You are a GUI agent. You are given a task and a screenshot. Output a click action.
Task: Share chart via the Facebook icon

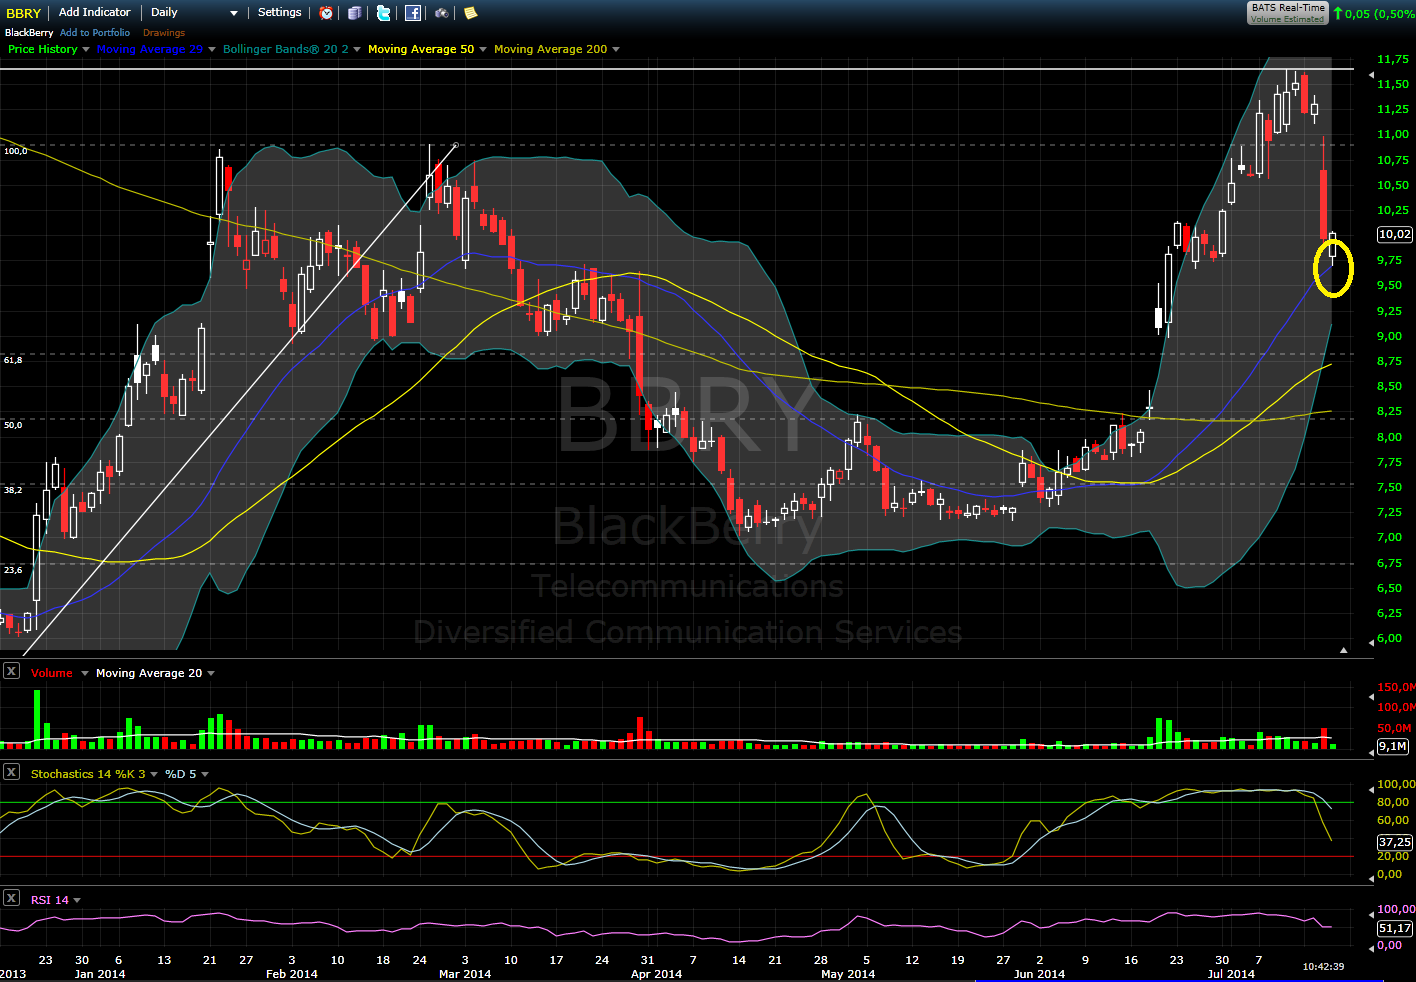point(413,13)
